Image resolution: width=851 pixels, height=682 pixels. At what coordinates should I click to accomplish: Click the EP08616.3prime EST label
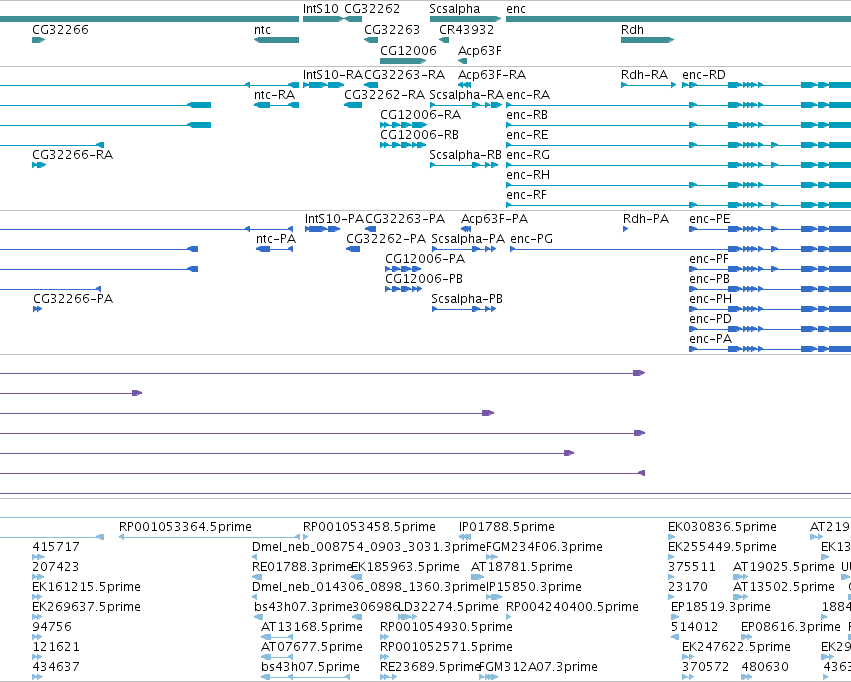pos(791,627)
